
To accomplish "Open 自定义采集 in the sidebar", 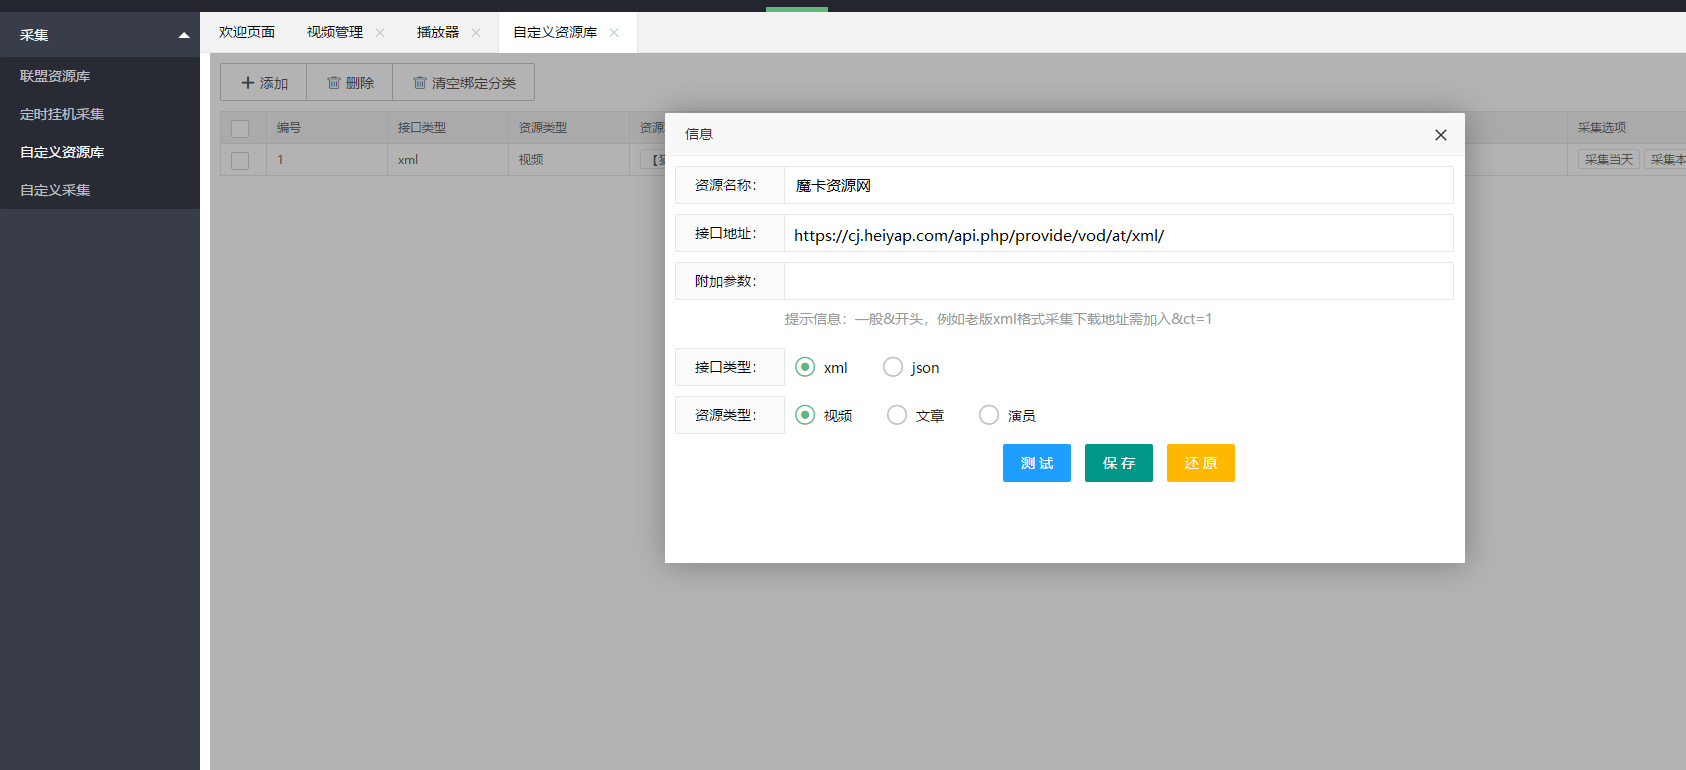I will point(100,190).
